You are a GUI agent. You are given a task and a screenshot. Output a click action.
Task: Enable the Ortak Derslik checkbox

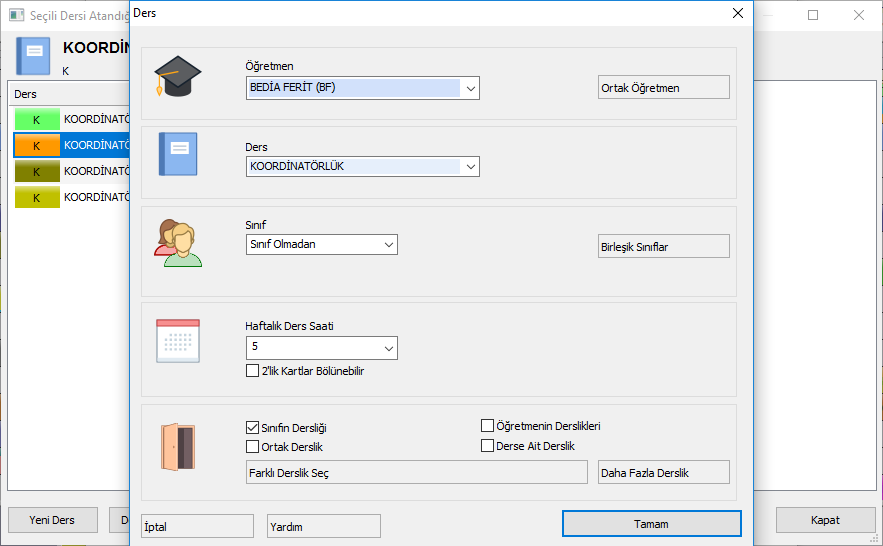tap(253, 447)
